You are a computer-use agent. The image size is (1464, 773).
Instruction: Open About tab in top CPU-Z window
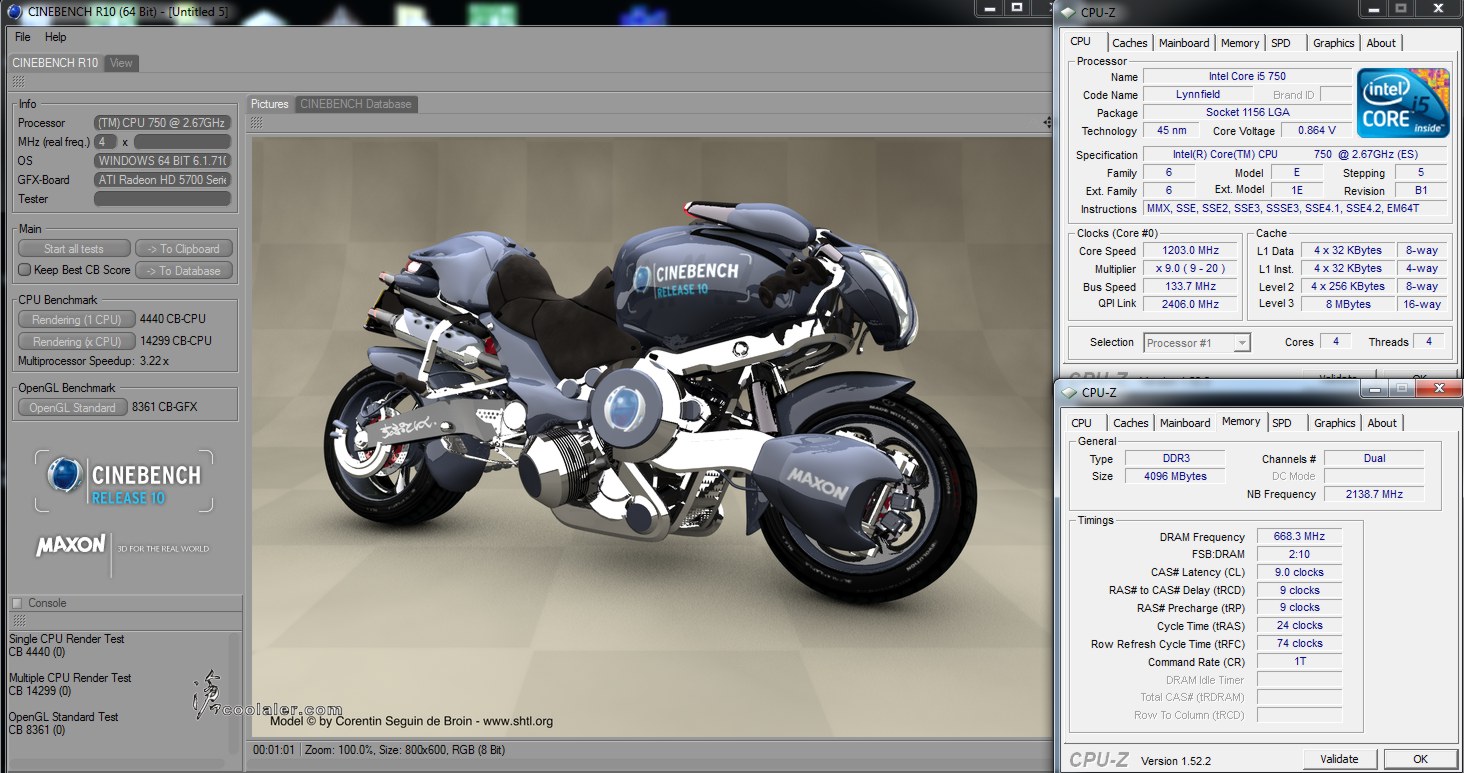pos(1381,43)
